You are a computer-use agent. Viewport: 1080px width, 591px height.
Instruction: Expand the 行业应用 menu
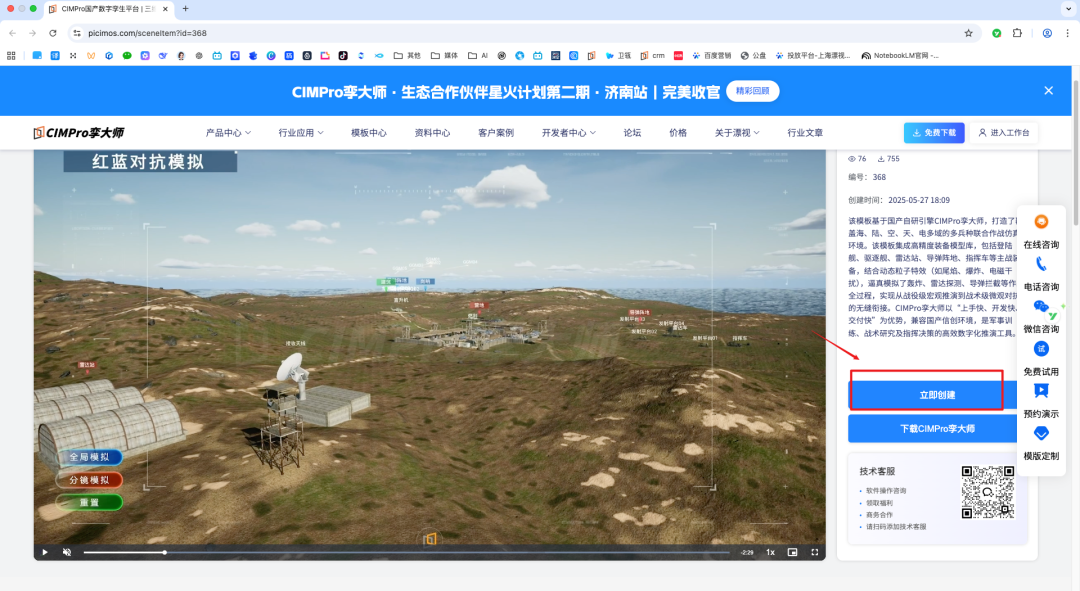[300, 132]
